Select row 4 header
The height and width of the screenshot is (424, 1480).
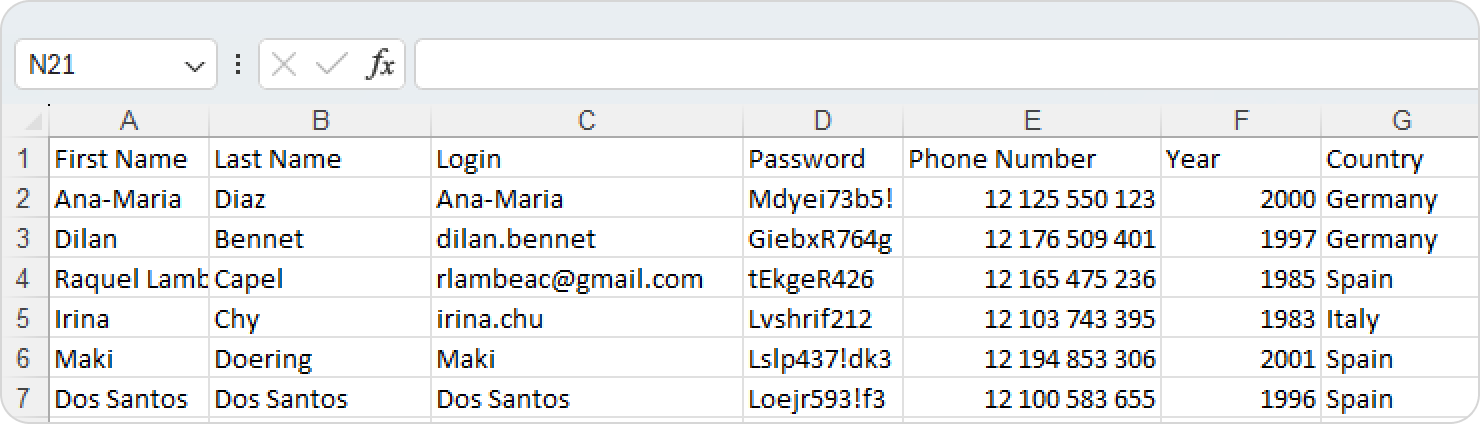click(x=24, y=279)
